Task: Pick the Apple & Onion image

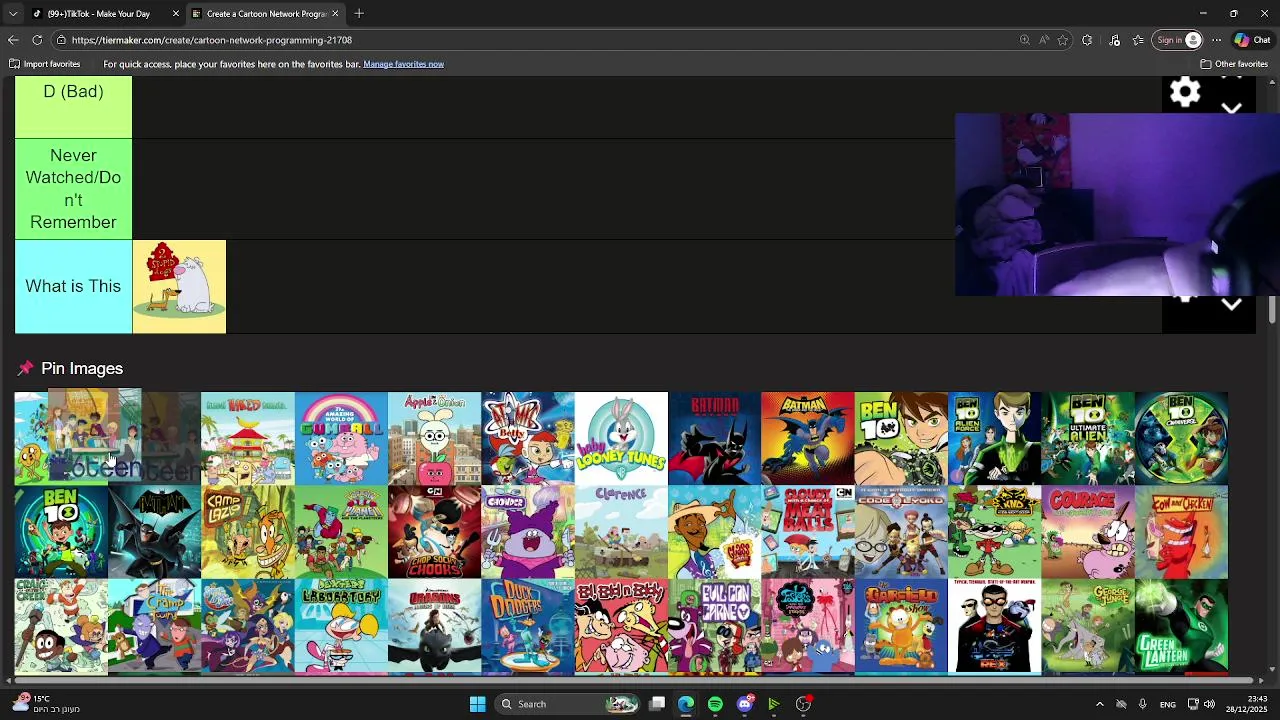Action: click(x=434, y=438)
